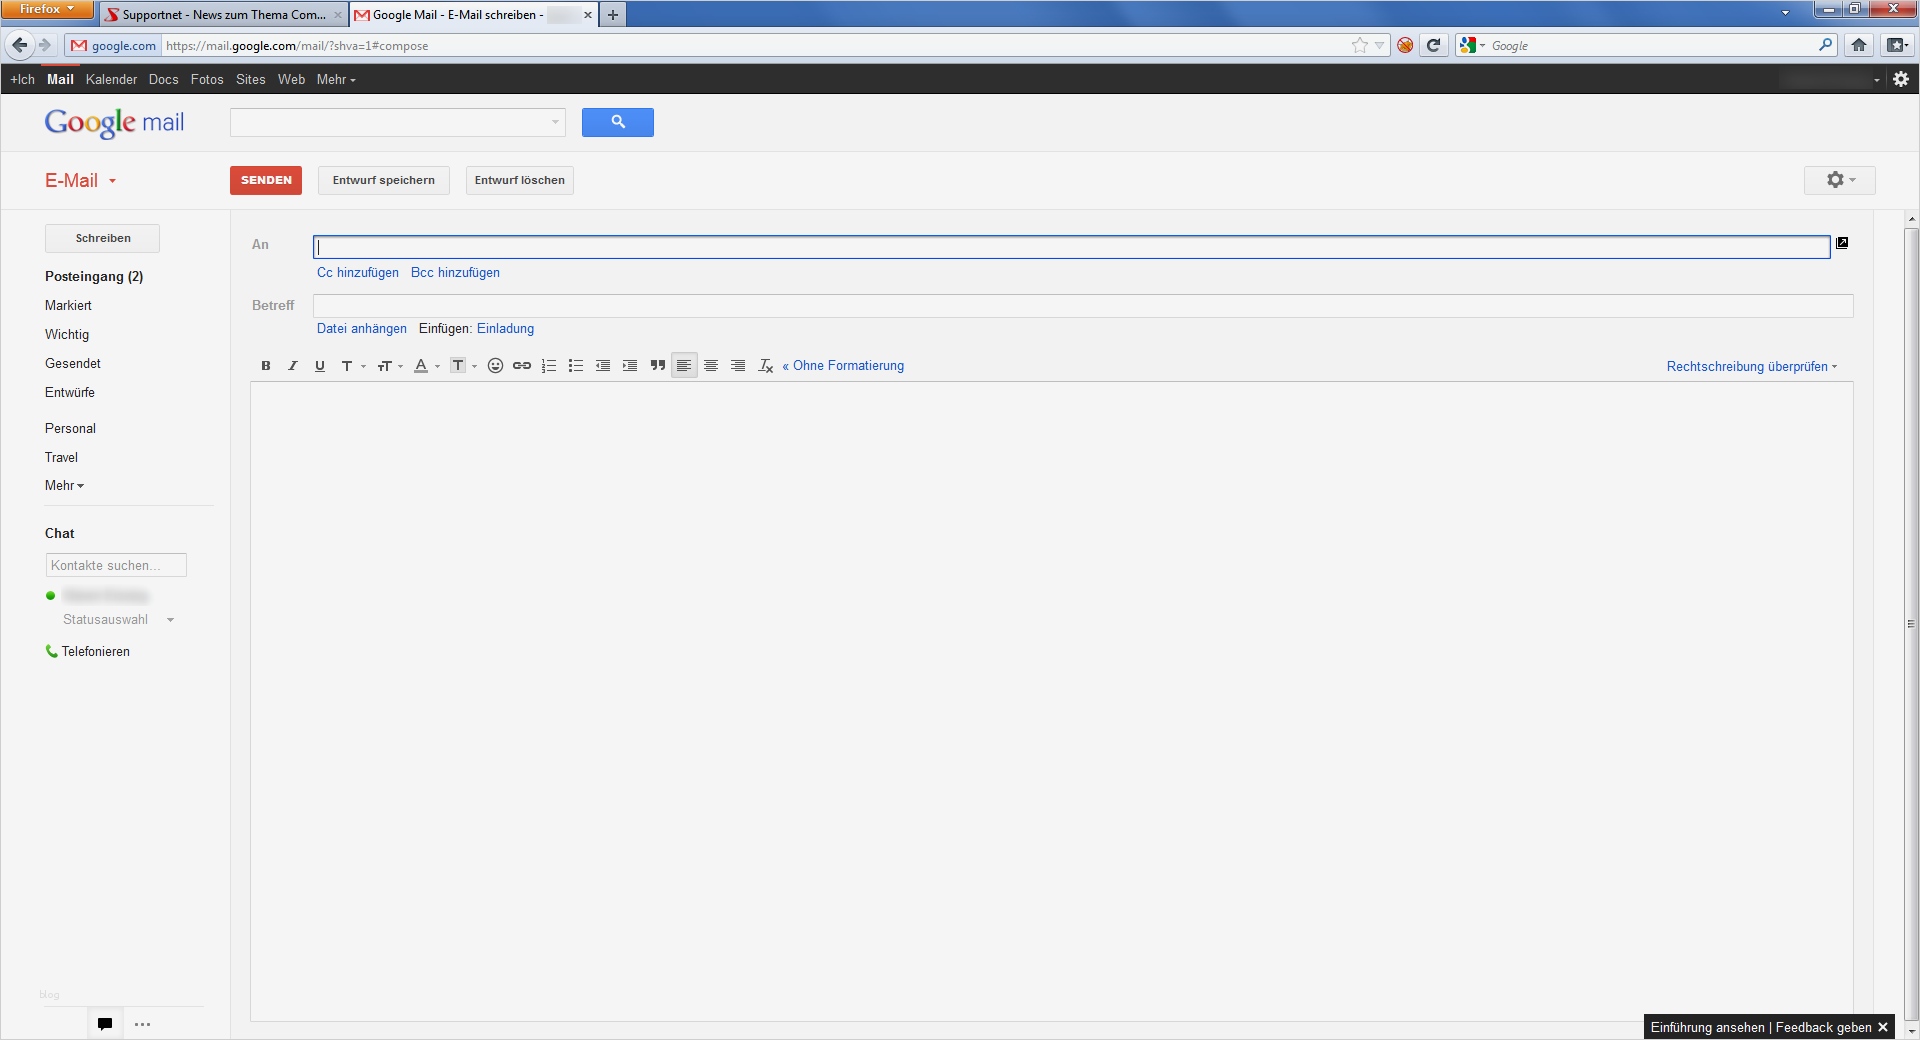Open the Personal label
The image size is (1920, 1040).
point(70,429)
